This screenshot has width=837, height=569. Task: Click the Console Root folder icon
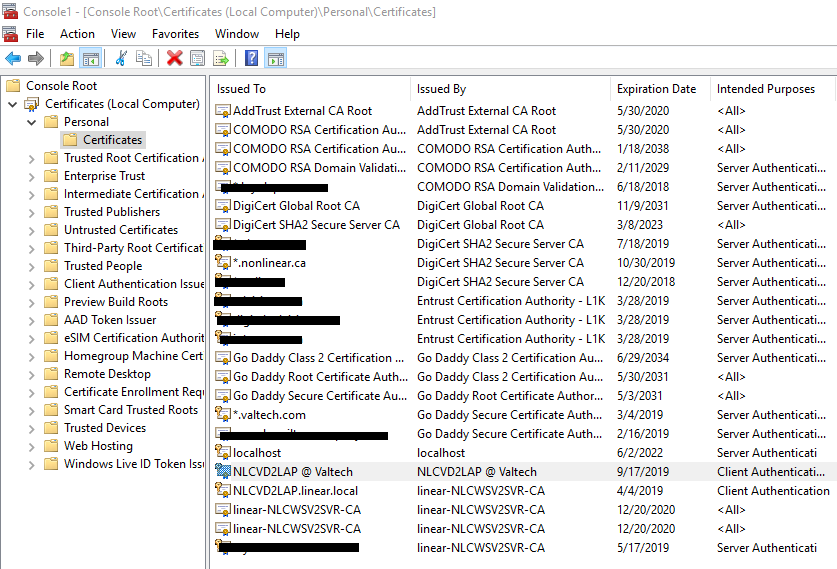pyautogui.click(x=13, y=85)
